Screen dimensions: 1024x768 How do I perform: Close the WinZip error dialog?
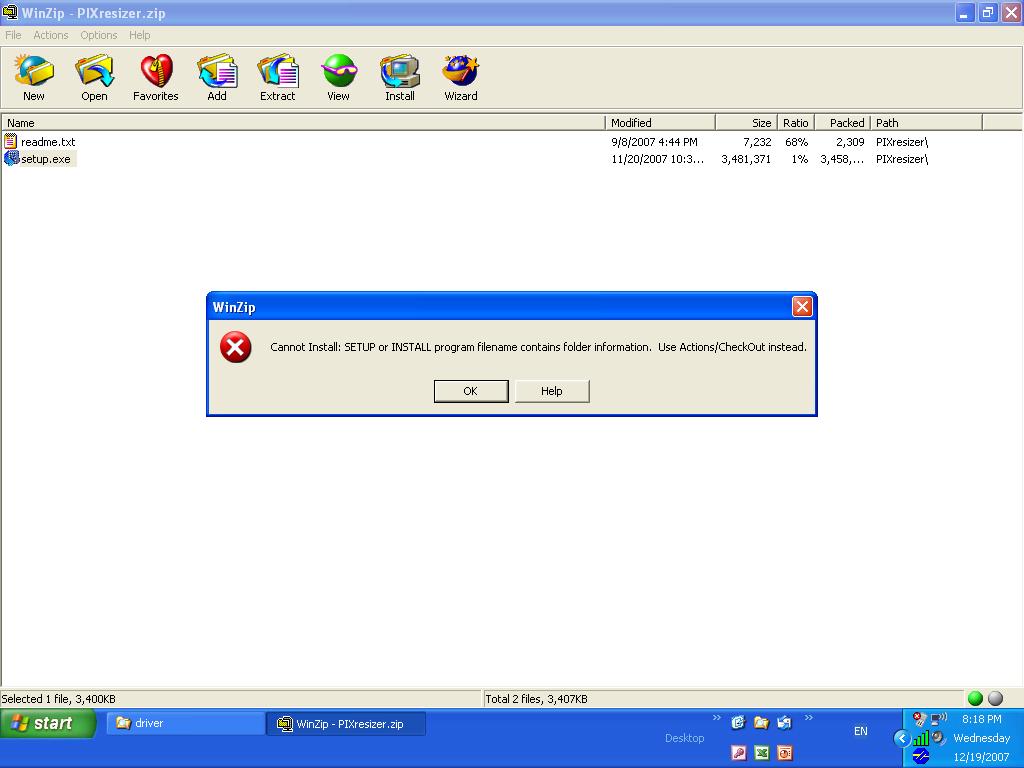pos(802,307)
